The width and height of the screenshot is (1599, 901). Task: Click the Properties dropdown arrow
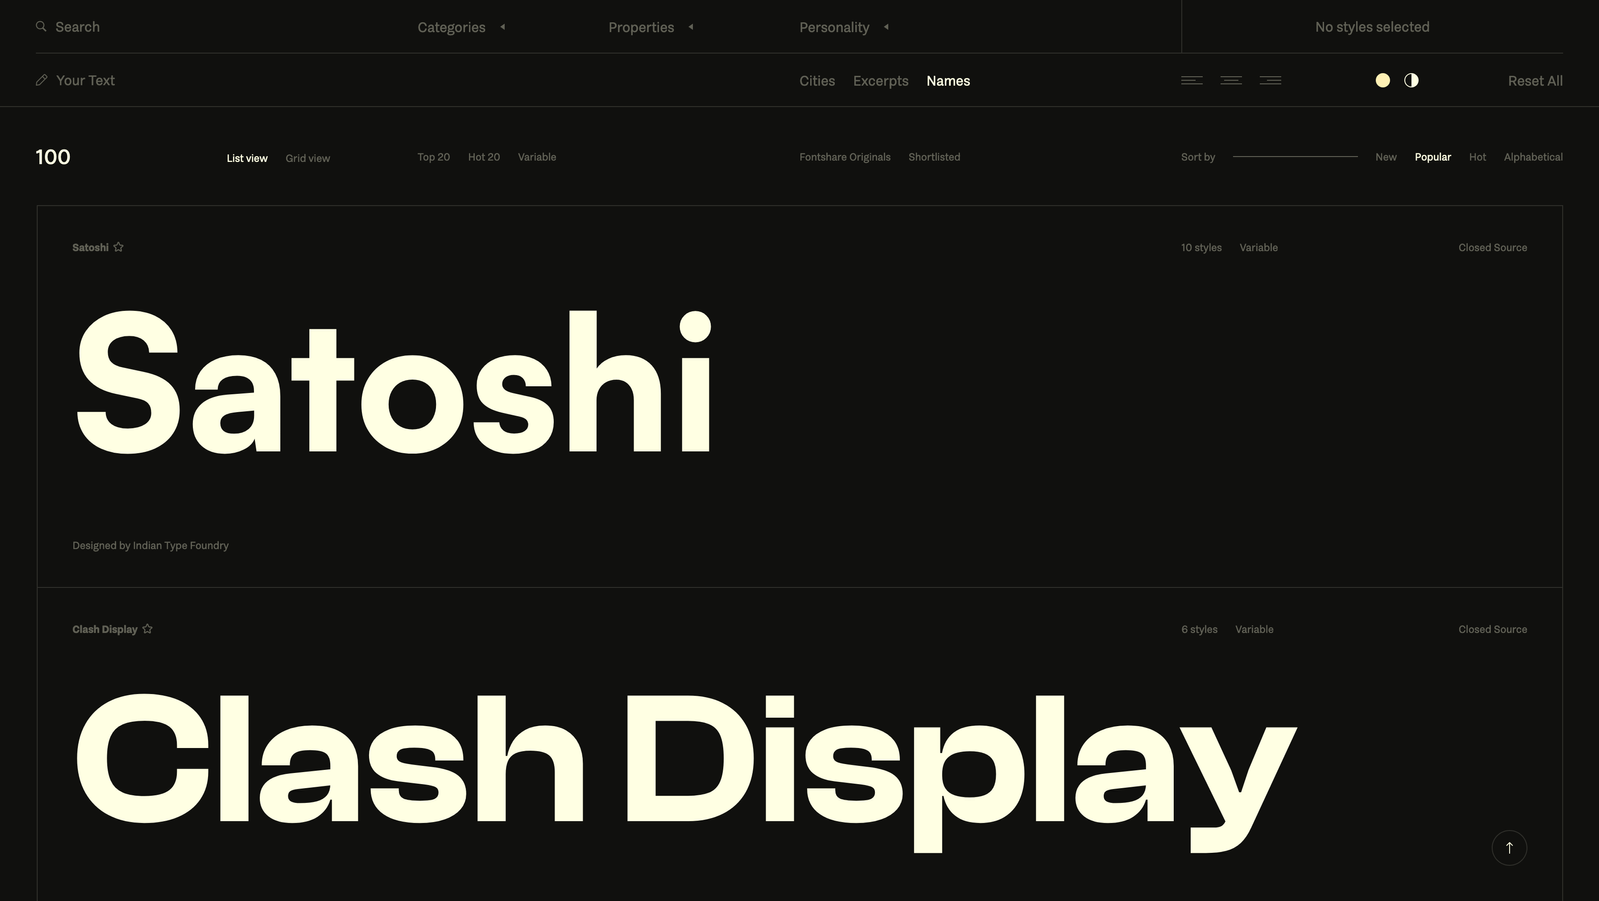tap(691, 27)
